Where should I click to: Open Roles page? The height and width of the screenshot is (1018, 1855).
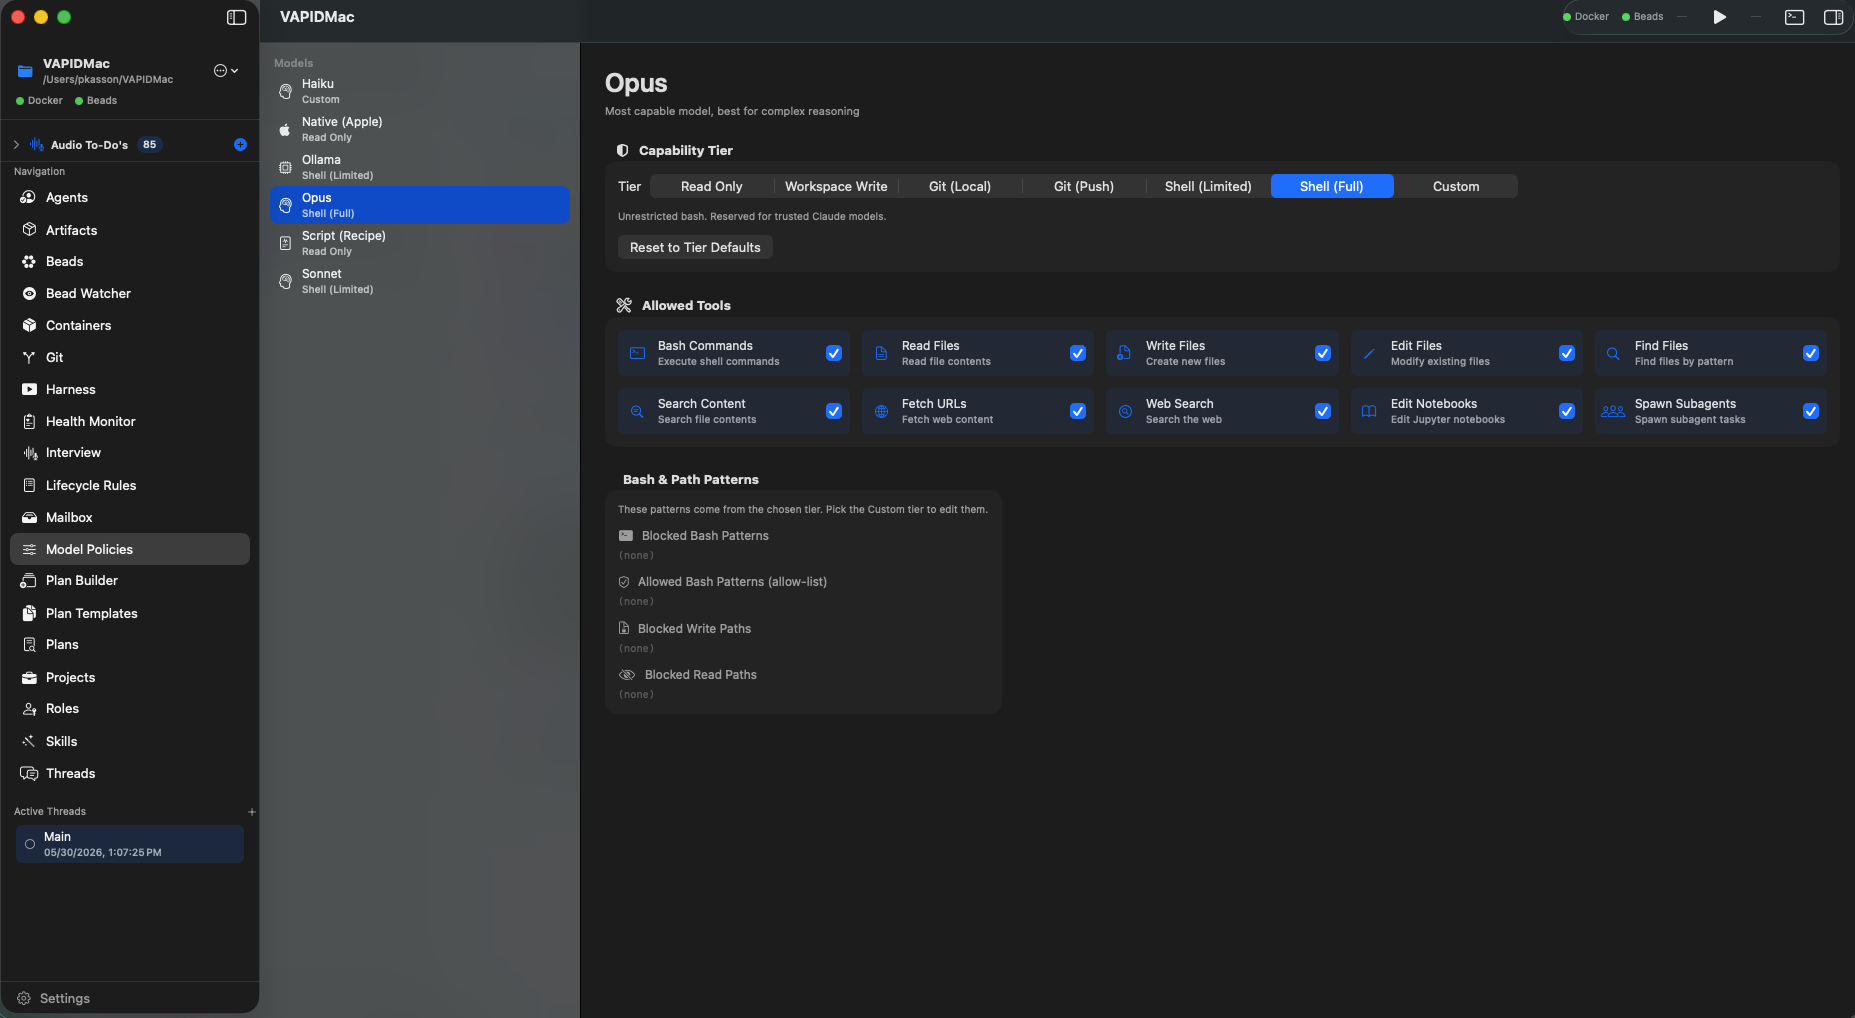tap(130, 709)
